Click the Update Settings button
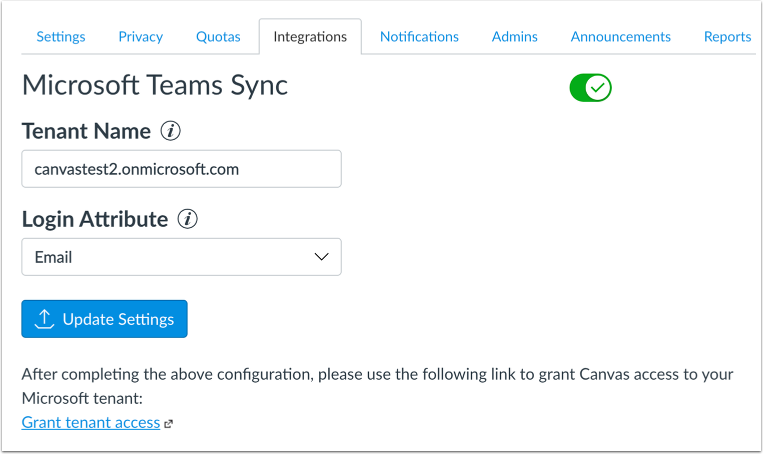The width and height of the screenshot is (763, 454). [104, 319]
